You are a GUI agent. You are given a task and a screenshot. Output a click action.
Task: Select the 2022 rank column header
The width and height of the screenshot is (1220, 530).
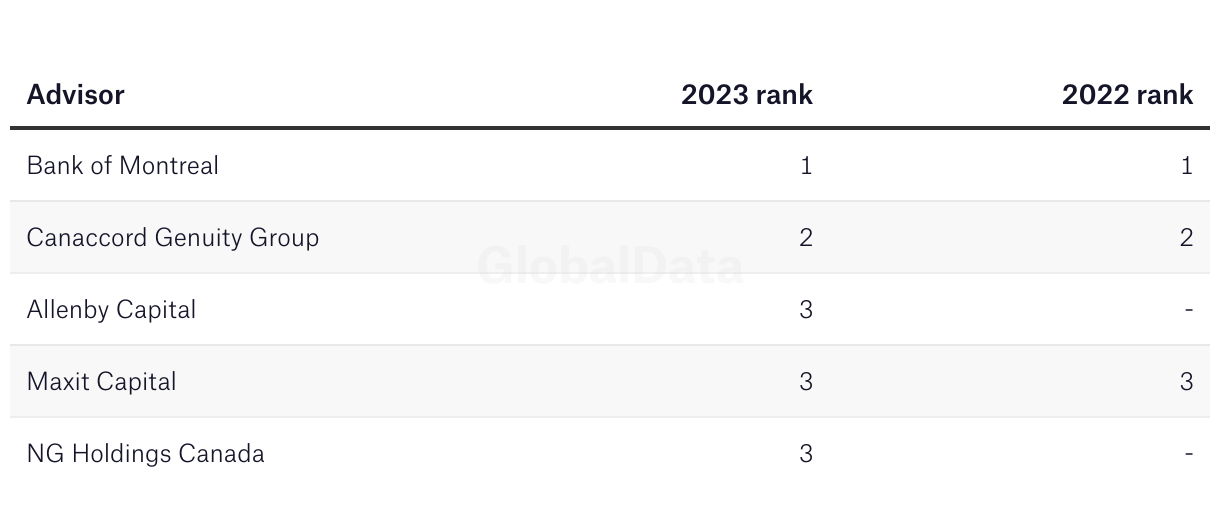pyautogui.click(x=1127, y=95)
